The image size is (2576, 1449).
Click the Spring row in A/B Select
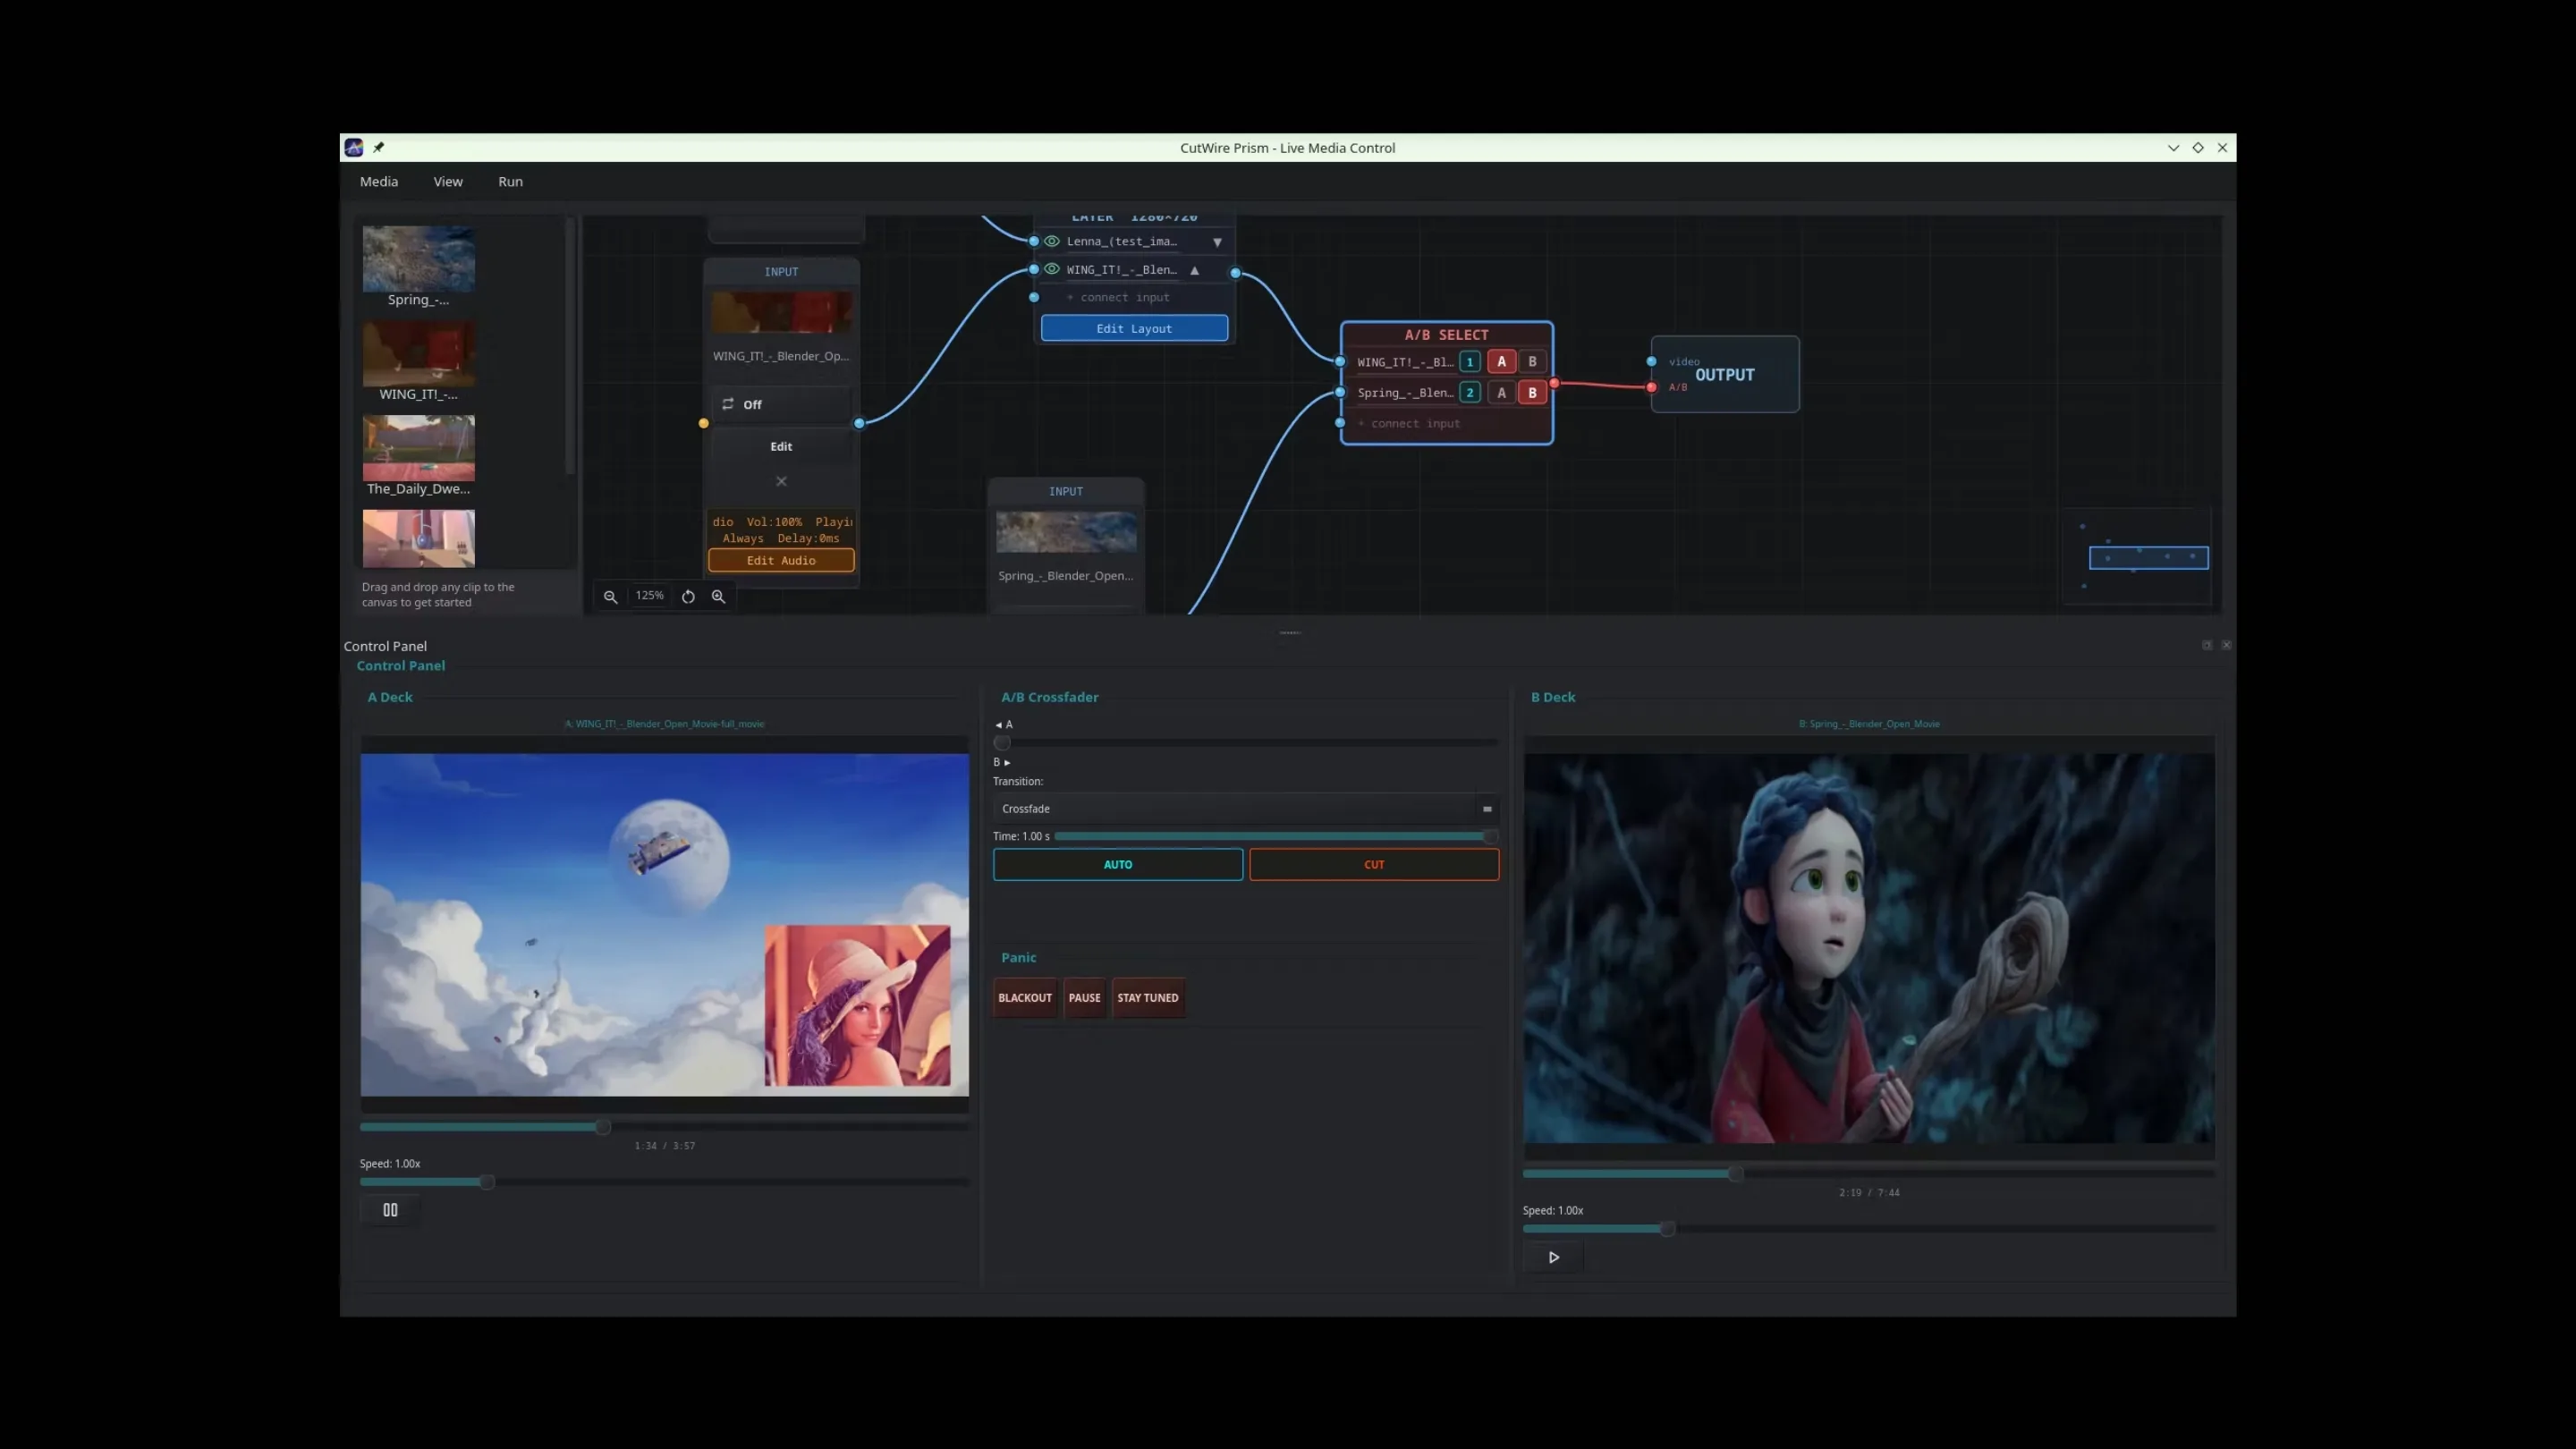click(1446, 393)
